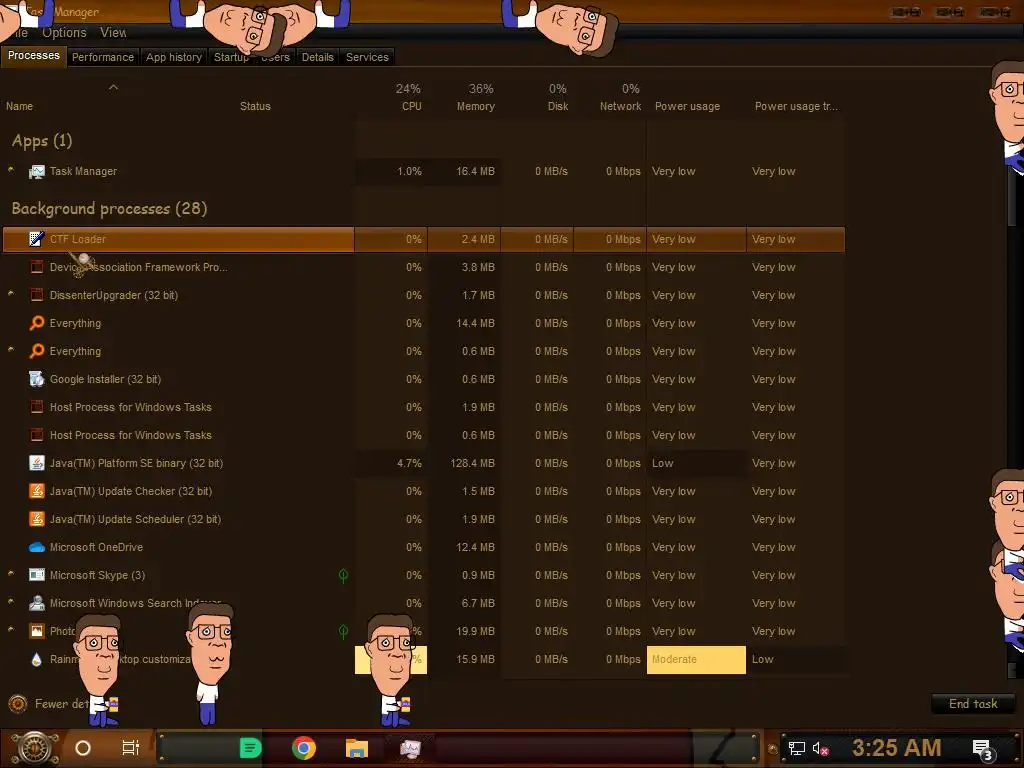Expand the Microsoft Skype (3) group
The width and height of the screenshot is (1024, 768).
click(x=11, y=574)
